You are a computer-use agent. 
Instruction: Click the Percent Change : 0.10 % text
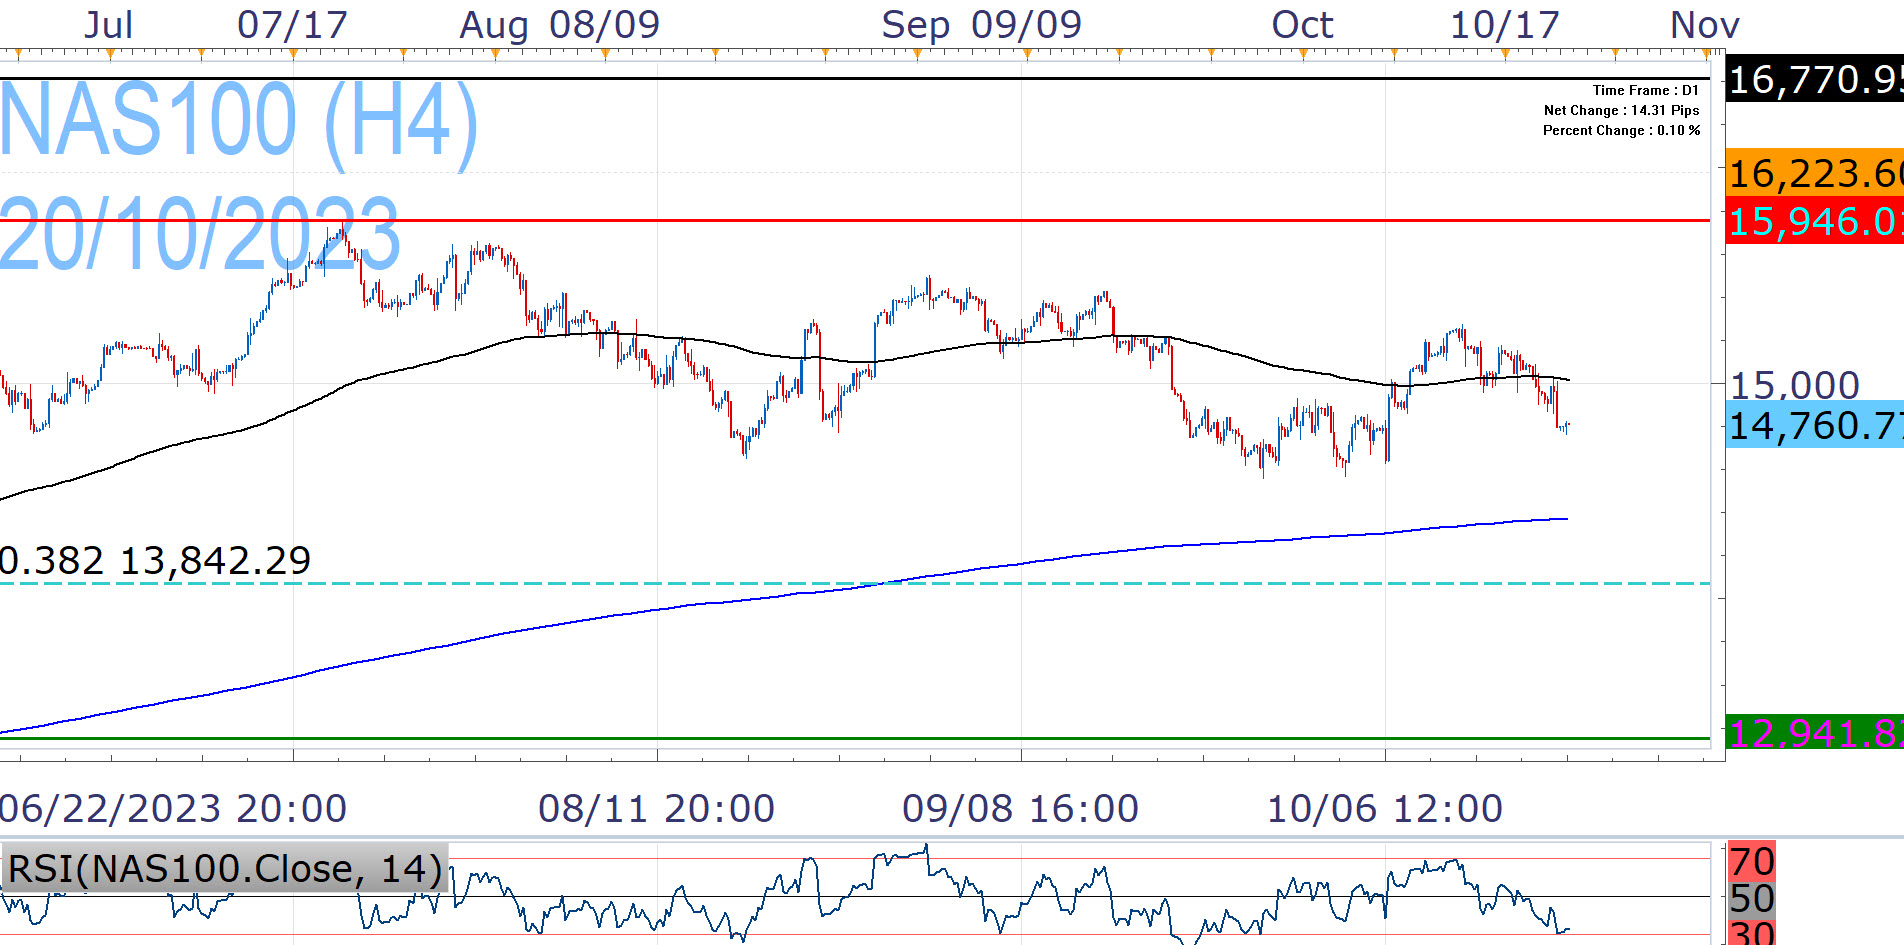(1621, 130)
